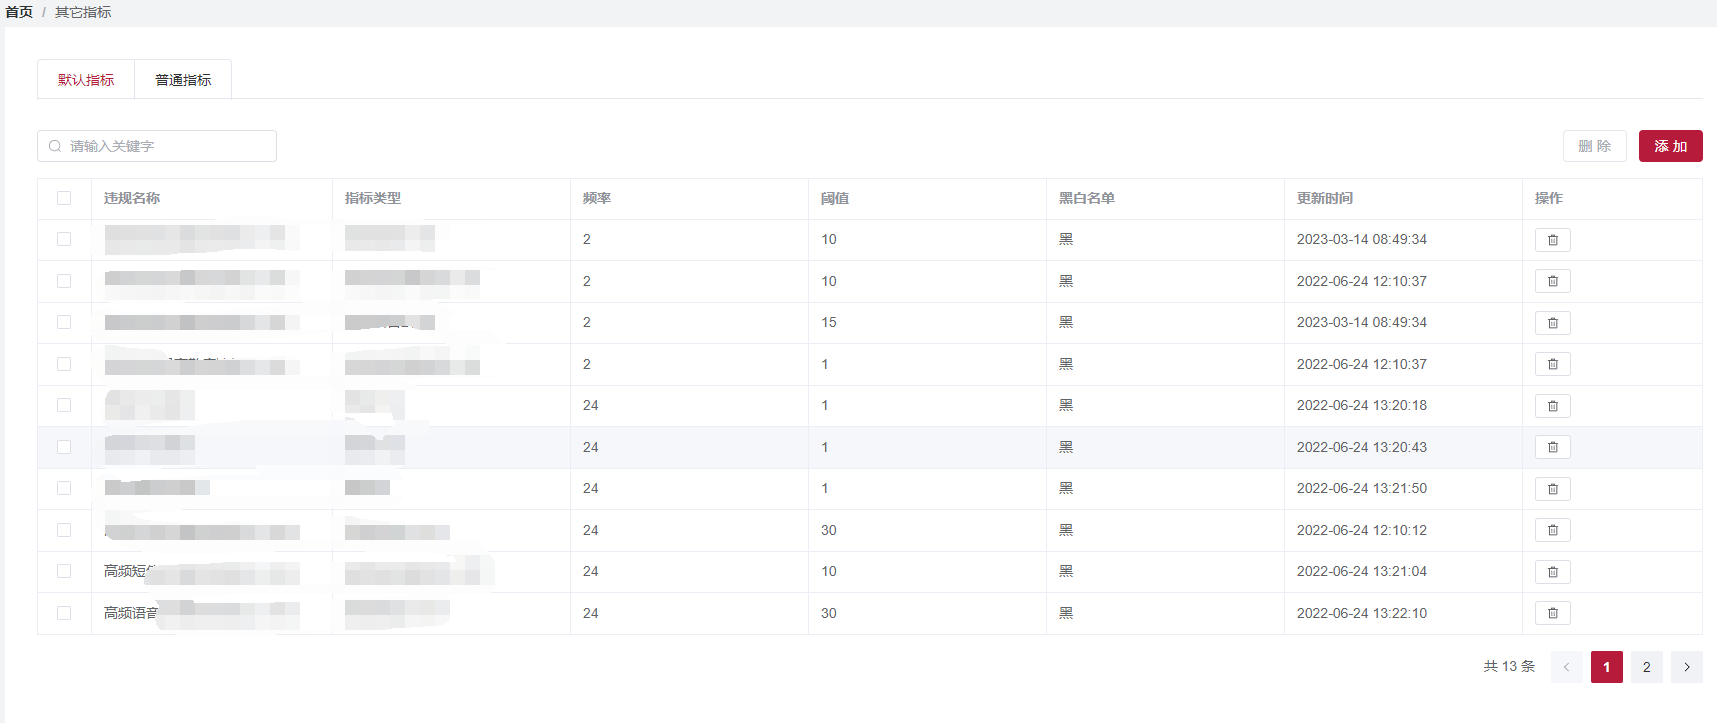Delete the row updated 2022-06-24 13:21:50
The image size is (1717, 723).
[1552, 489]
